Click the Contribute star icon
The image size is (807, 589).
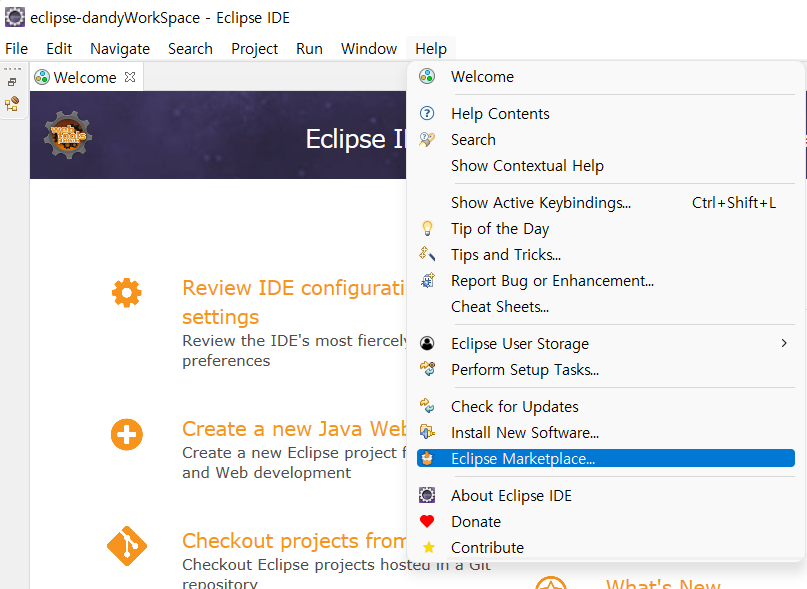[x=428, y=547]
